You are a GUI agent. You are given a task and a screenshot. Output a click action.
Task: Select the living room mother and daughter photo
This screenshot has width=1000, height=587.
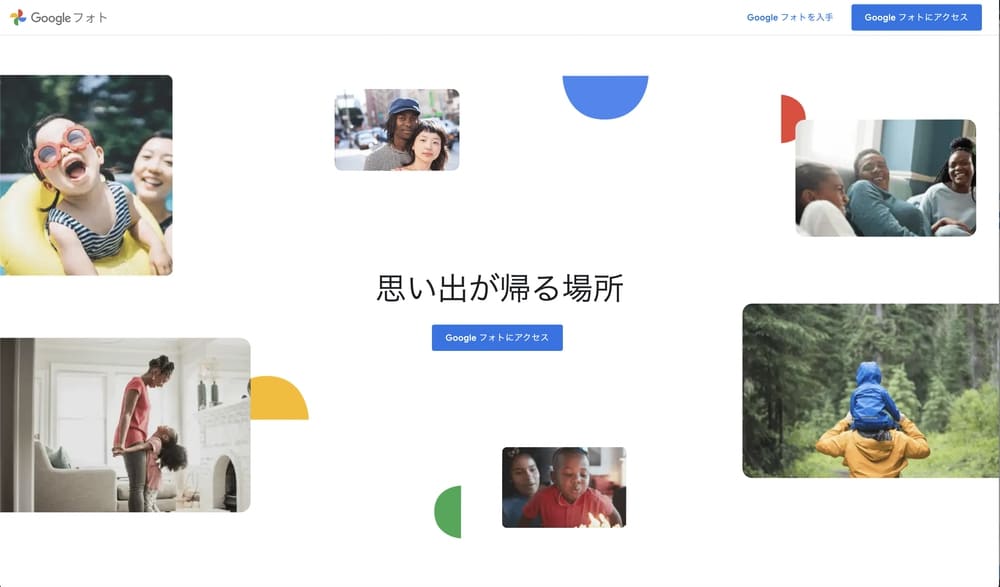click(x=125, y=425)
